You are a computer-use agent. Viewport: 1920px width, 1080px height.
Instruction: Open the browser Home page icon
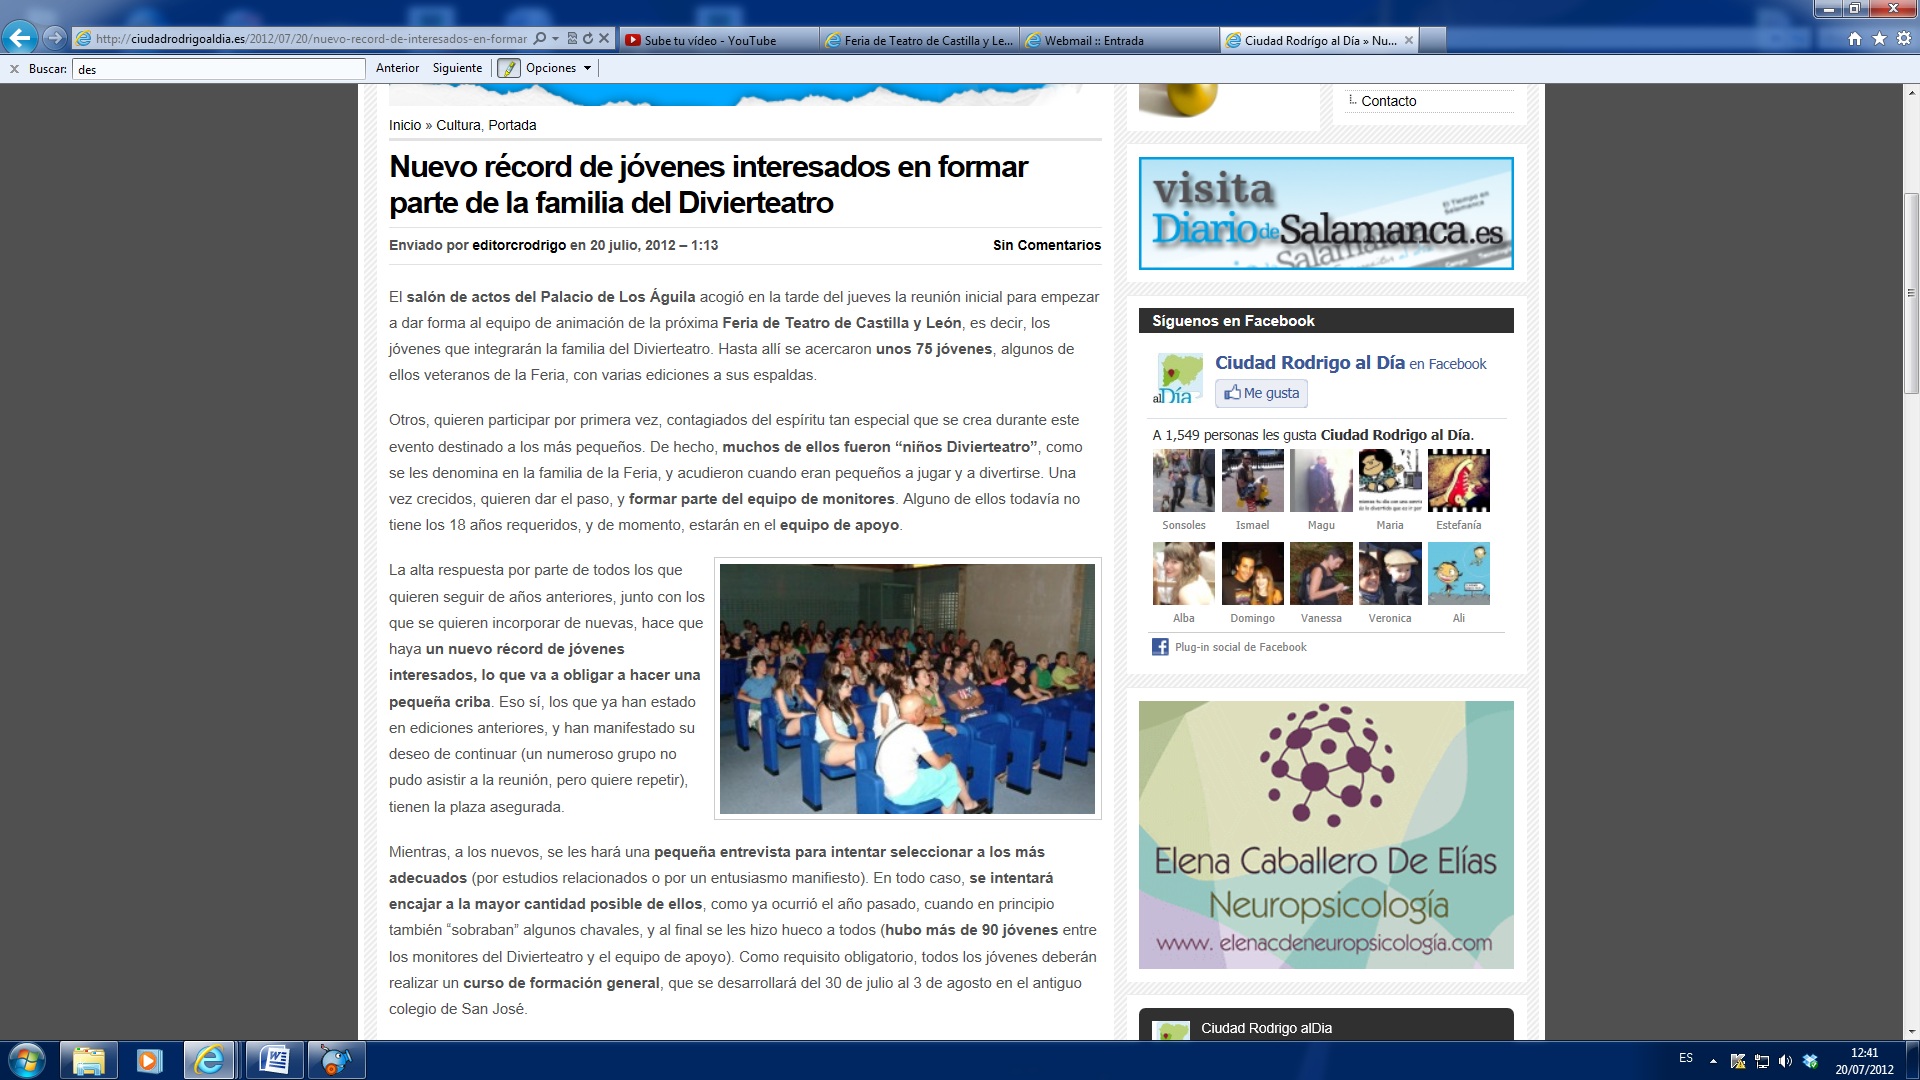[x=1855, y=39]
